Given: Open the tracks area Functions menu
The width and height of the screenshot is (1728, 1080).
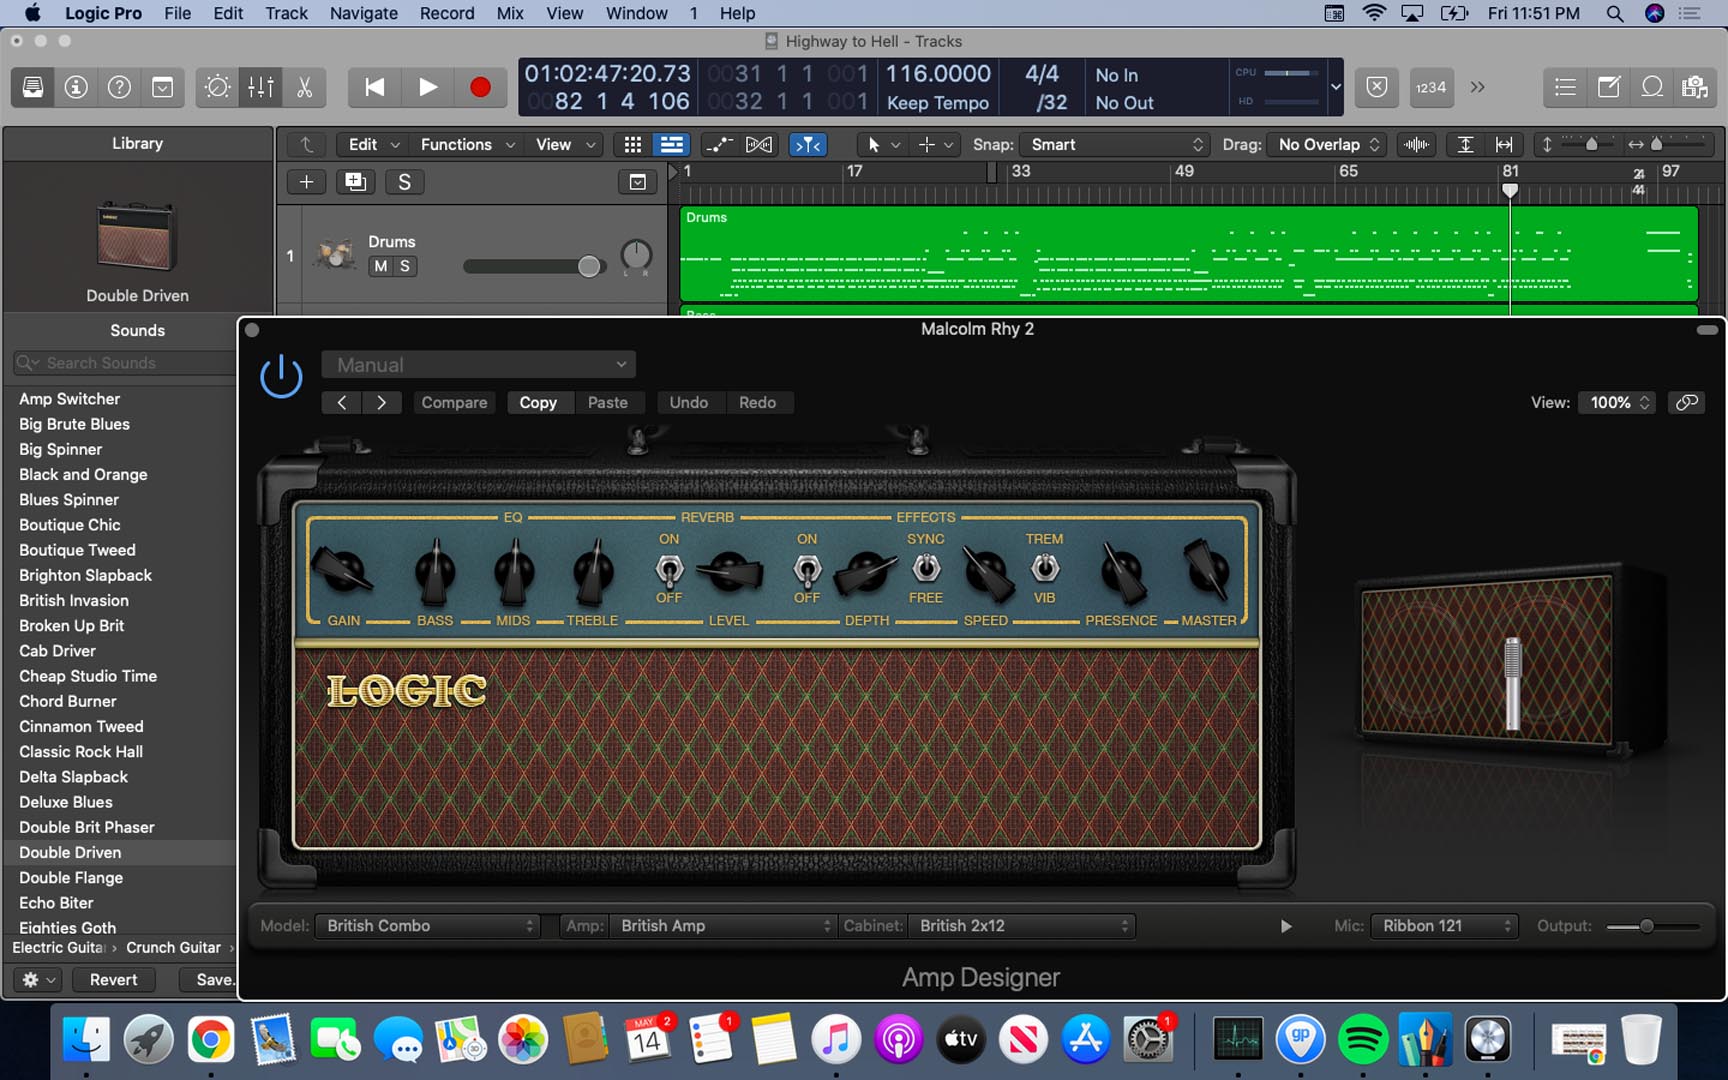Looking at the screenshot, I should click(467, 145).
